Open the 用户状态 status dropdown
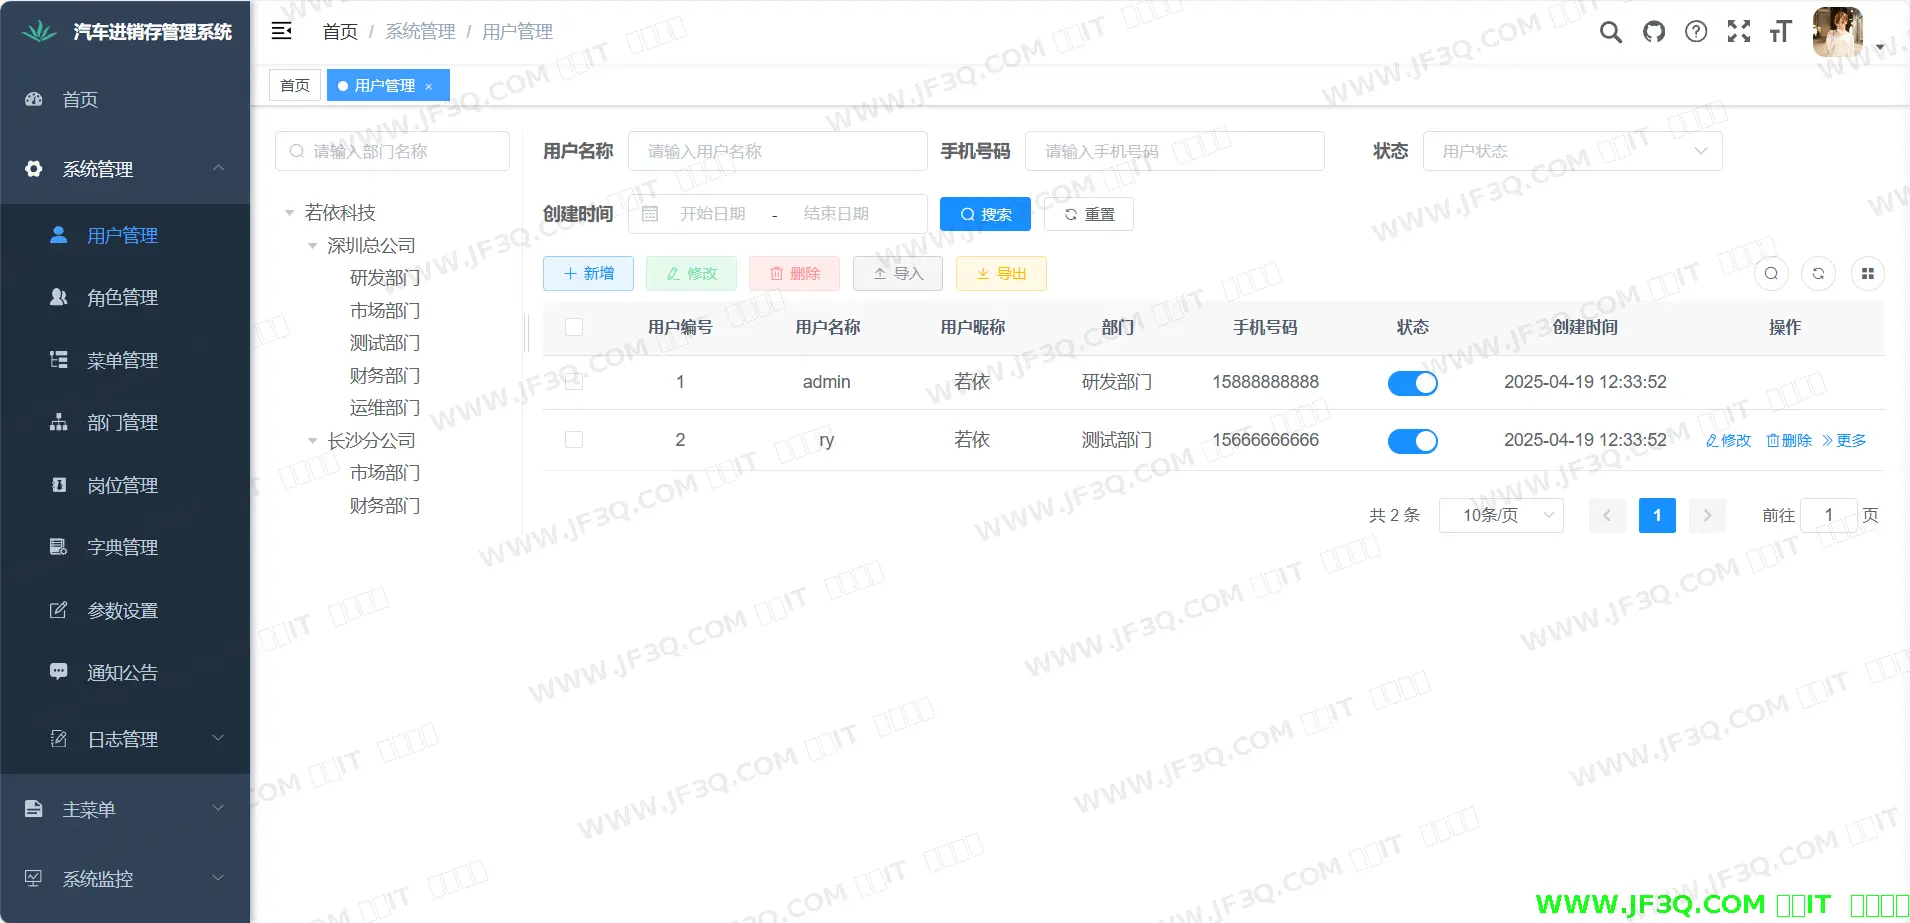Viewport: 1910px width, 923px height. pyautogui.click(x=1572, y=151)
